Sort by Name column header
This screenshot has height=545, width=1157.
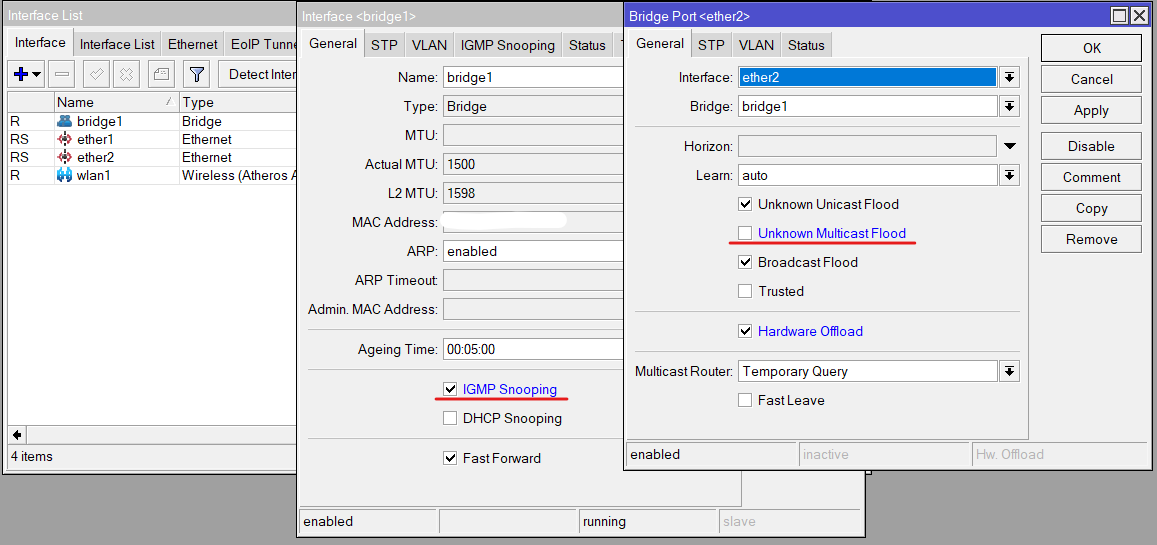tap(115, 103)
